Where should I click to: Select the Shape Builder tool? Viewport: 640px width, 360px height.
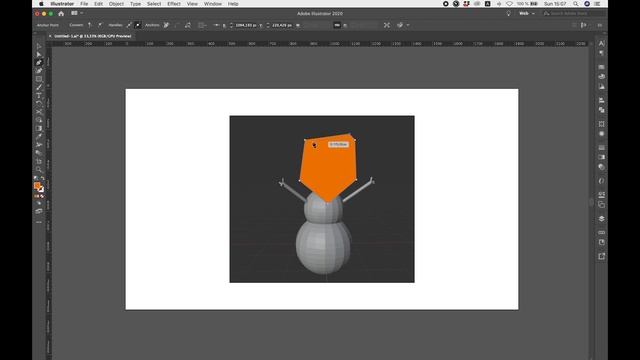39,120
